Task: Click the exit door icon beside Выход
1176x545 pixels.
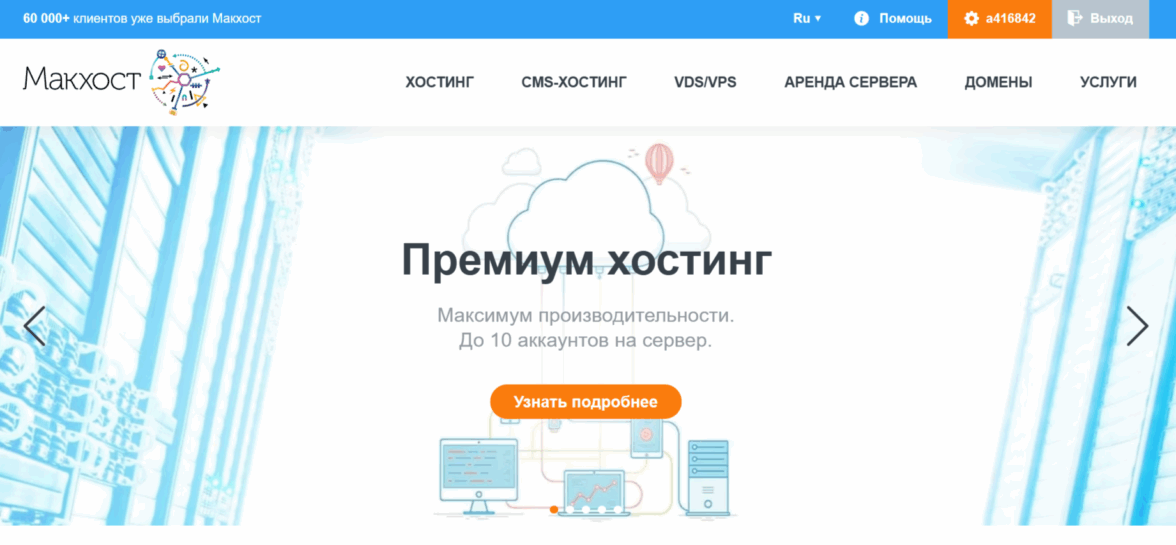Action: pyautogui.click(x=1074, y=18)
